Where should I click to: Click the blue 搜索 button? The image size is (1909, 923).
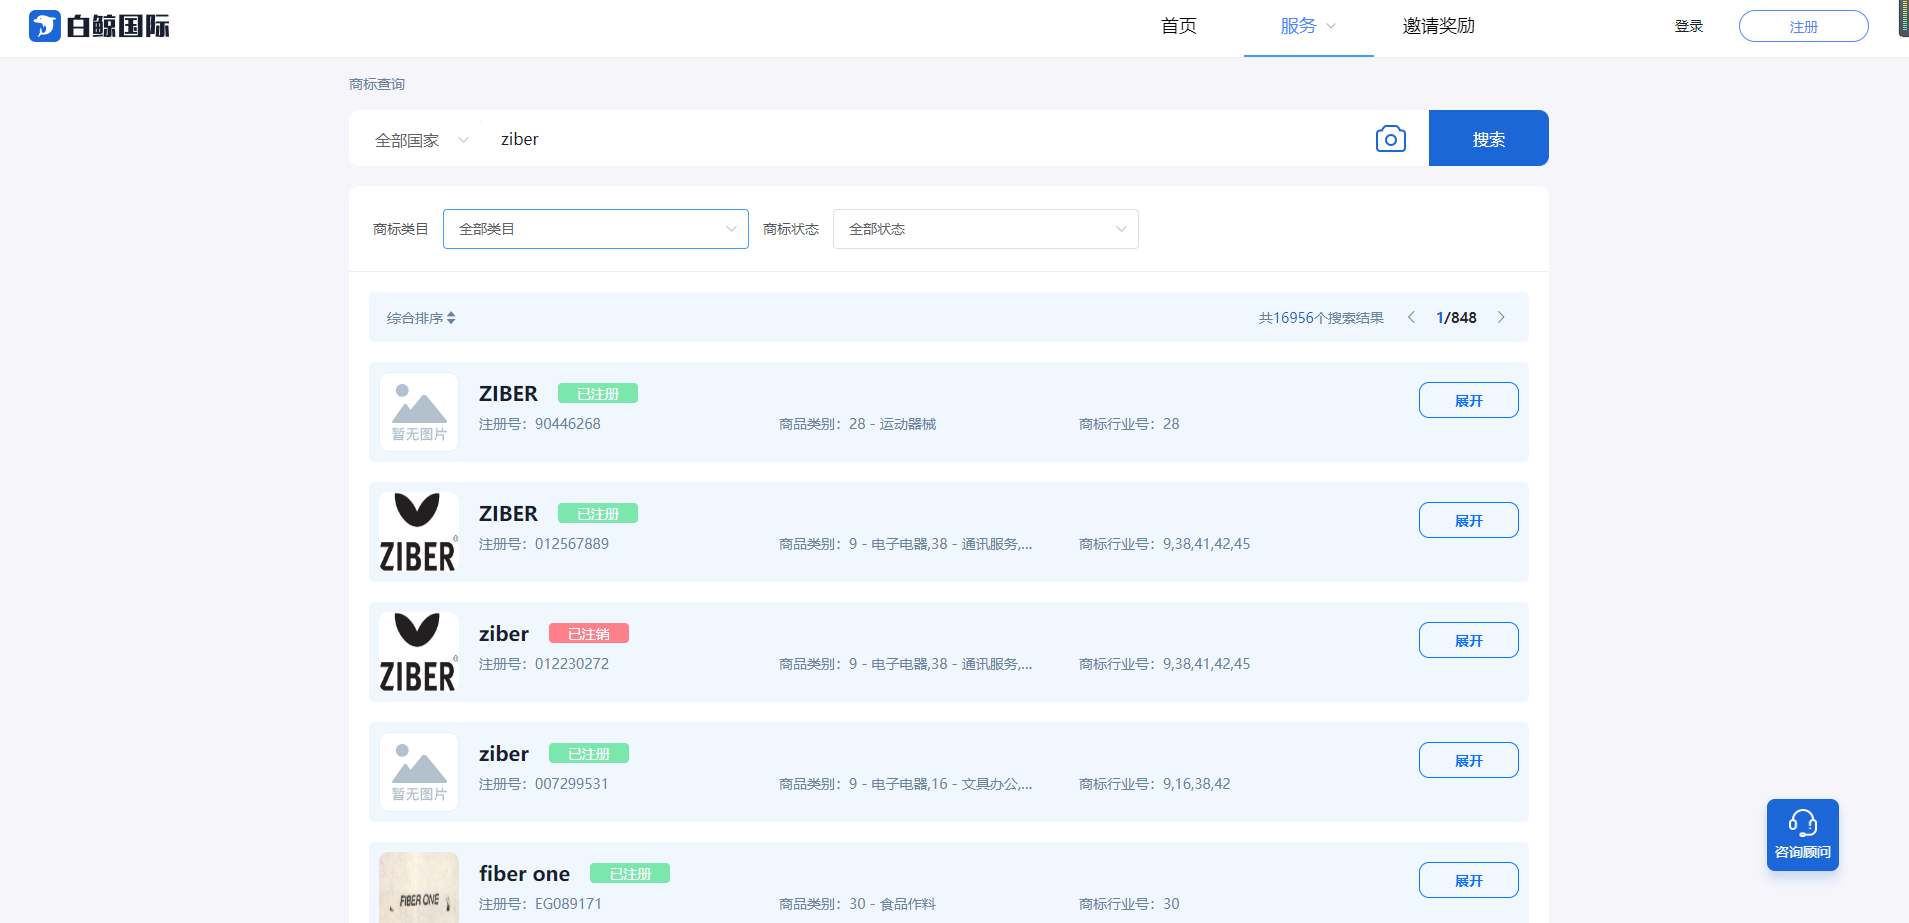[x=1488, y=138]
